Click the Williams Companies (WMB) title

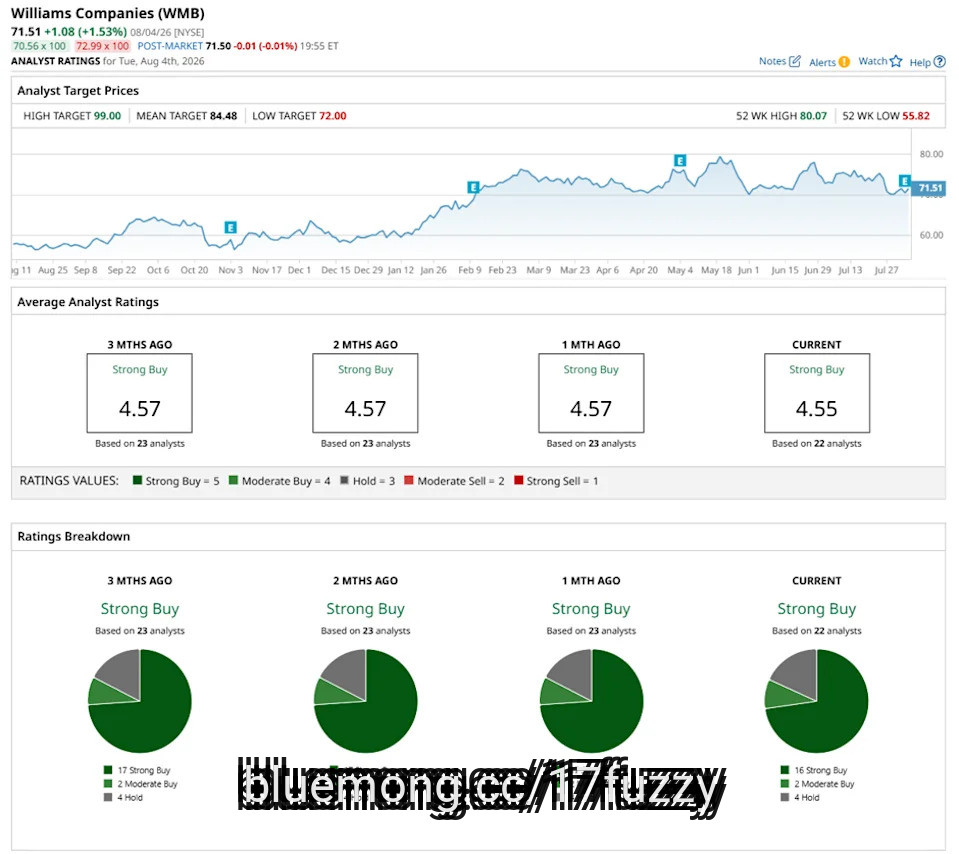[x=108, y=13]
